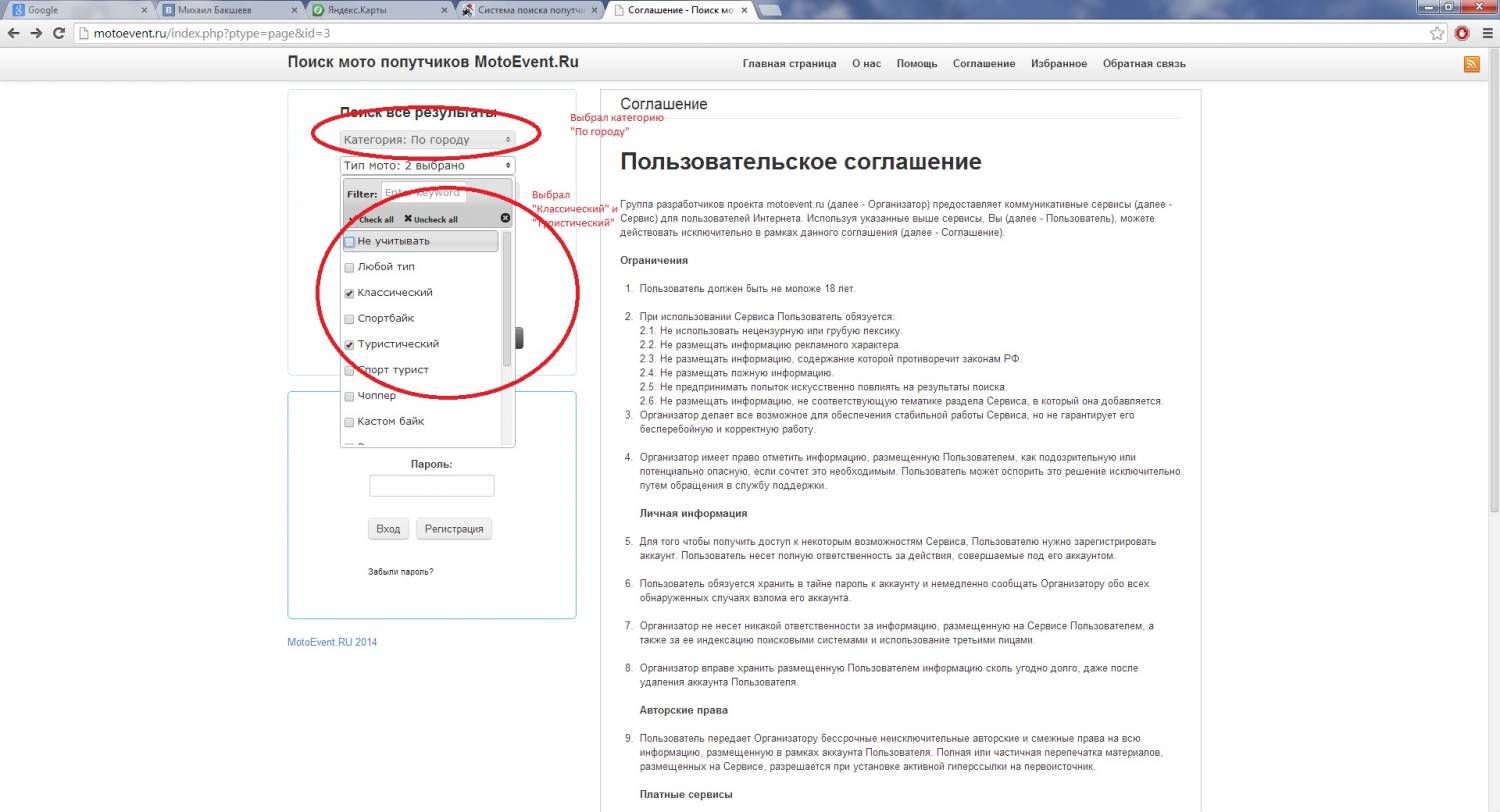Check the Любой тип checkbox
The height and width of the screenshot is (812, 1500).
pyautogui.click(x=349, y=268)
